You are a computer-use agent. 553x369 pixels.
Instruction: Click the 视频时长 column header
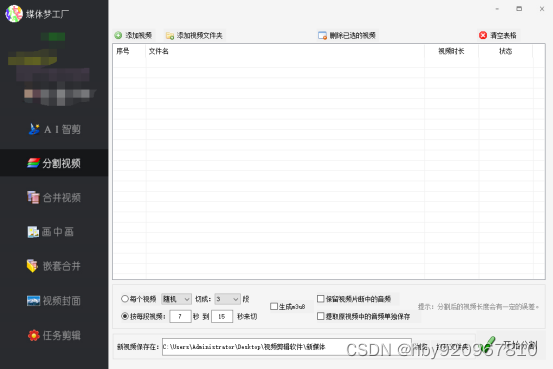[x=451, y=52]
